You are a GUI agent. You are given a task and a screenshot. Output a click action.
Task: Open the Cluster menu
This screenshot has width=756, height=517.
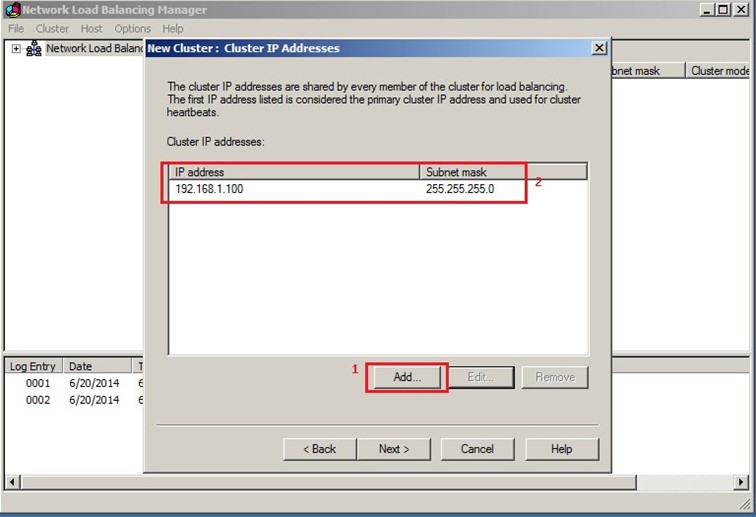pos(52,29)
